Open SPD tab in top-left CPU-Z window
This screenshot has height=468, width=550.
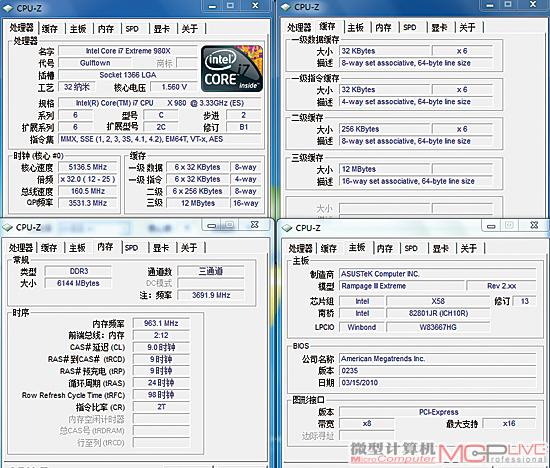[x=132, y=28]
